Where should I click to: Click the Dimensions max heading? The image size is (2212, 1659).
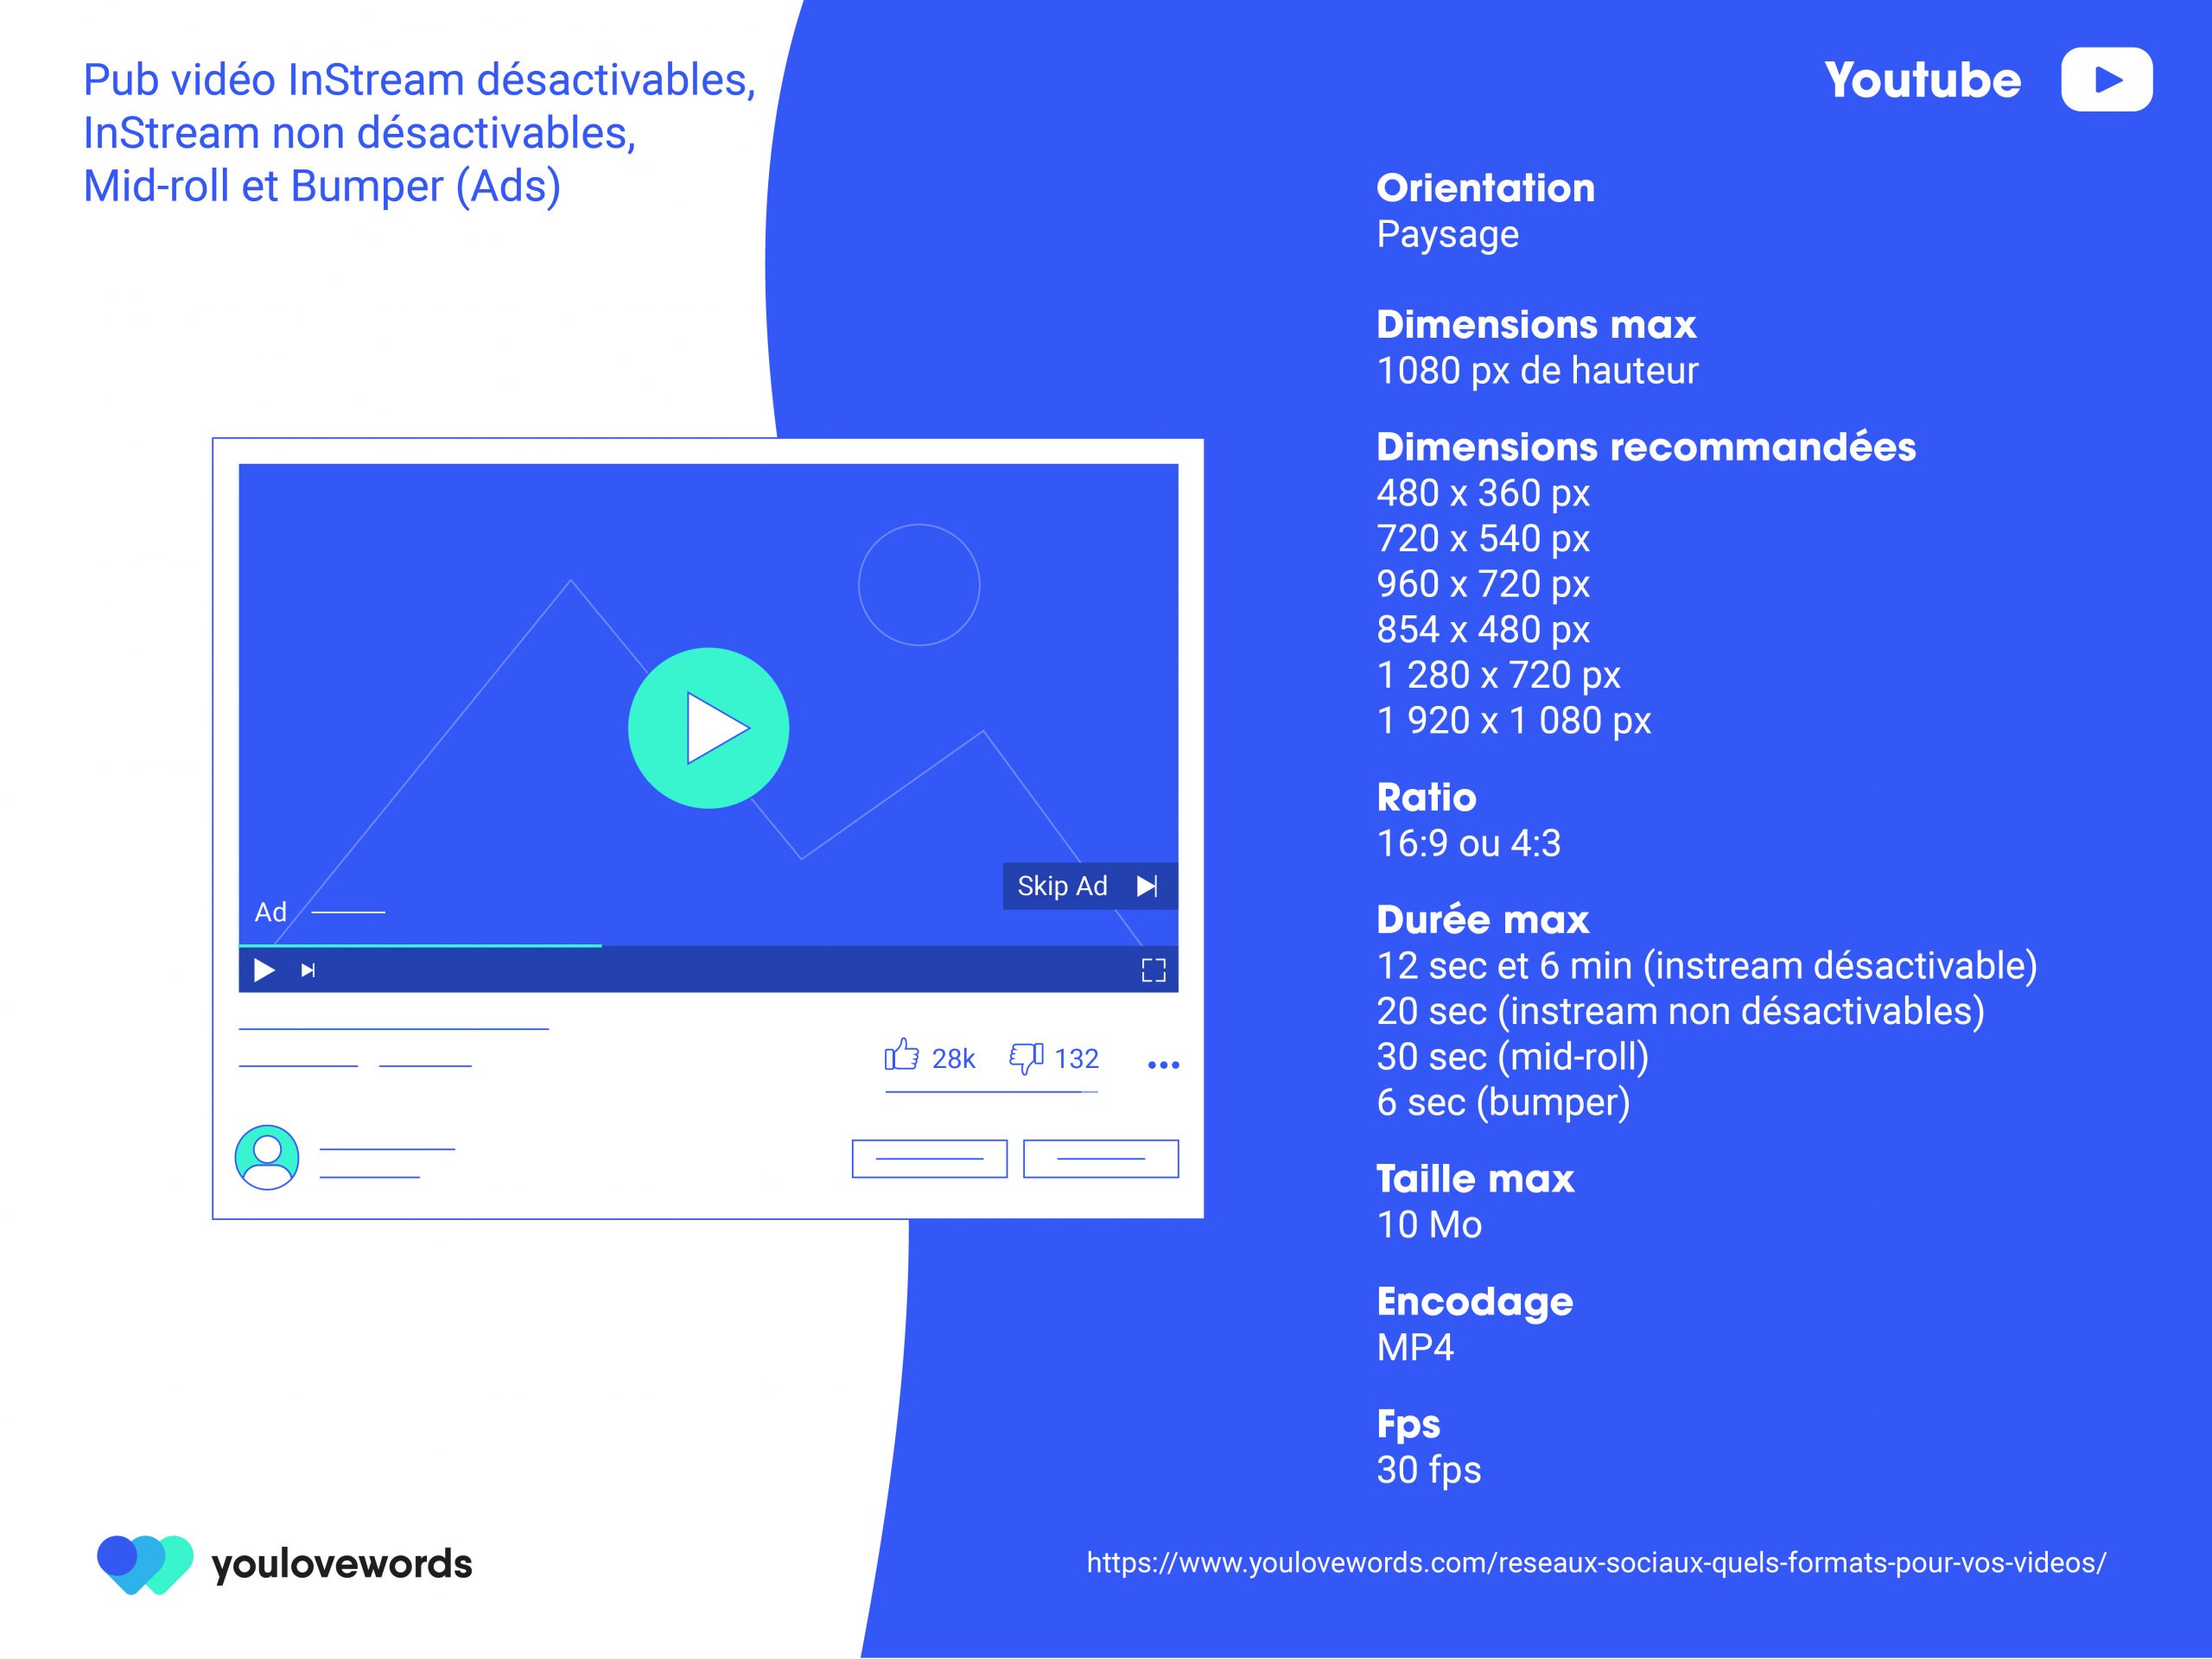pos(1536,324)
